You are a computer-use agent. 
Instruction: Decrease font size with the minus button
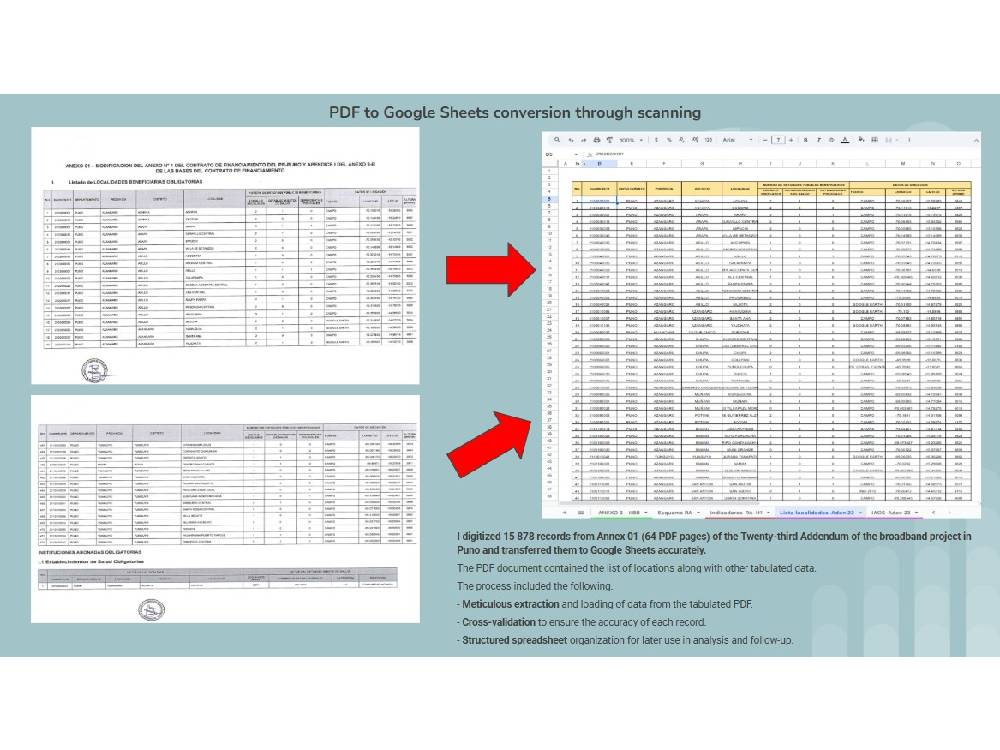click(765, 140)
